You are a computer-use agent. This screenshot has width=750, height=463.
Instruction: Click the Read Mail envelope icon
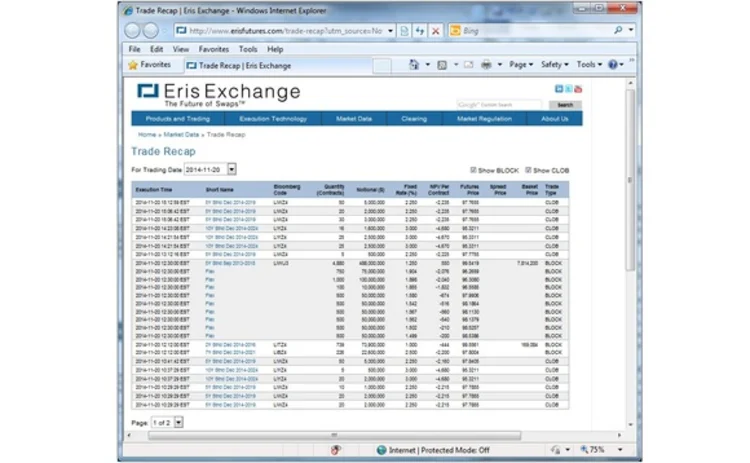[x=468, y=65]
